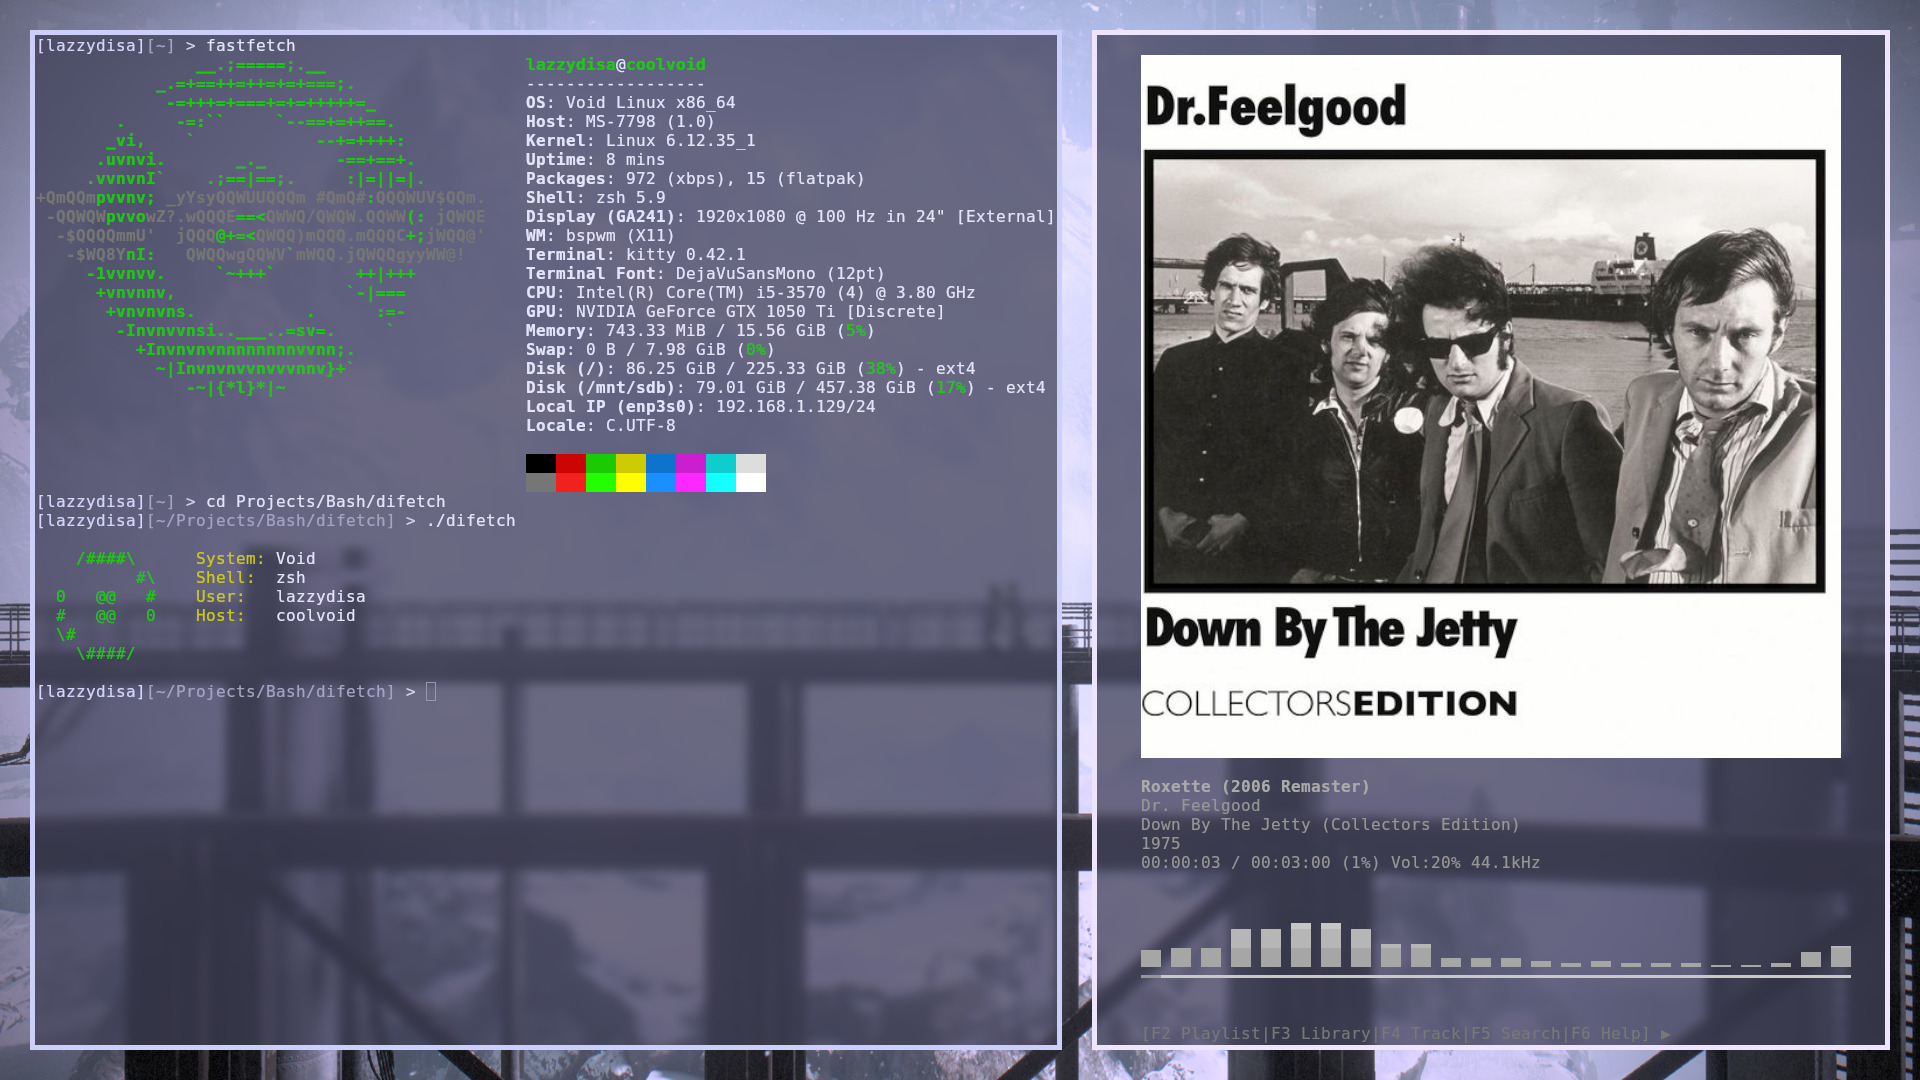Click the bright cyan palette swatch

tap(721, 482)
